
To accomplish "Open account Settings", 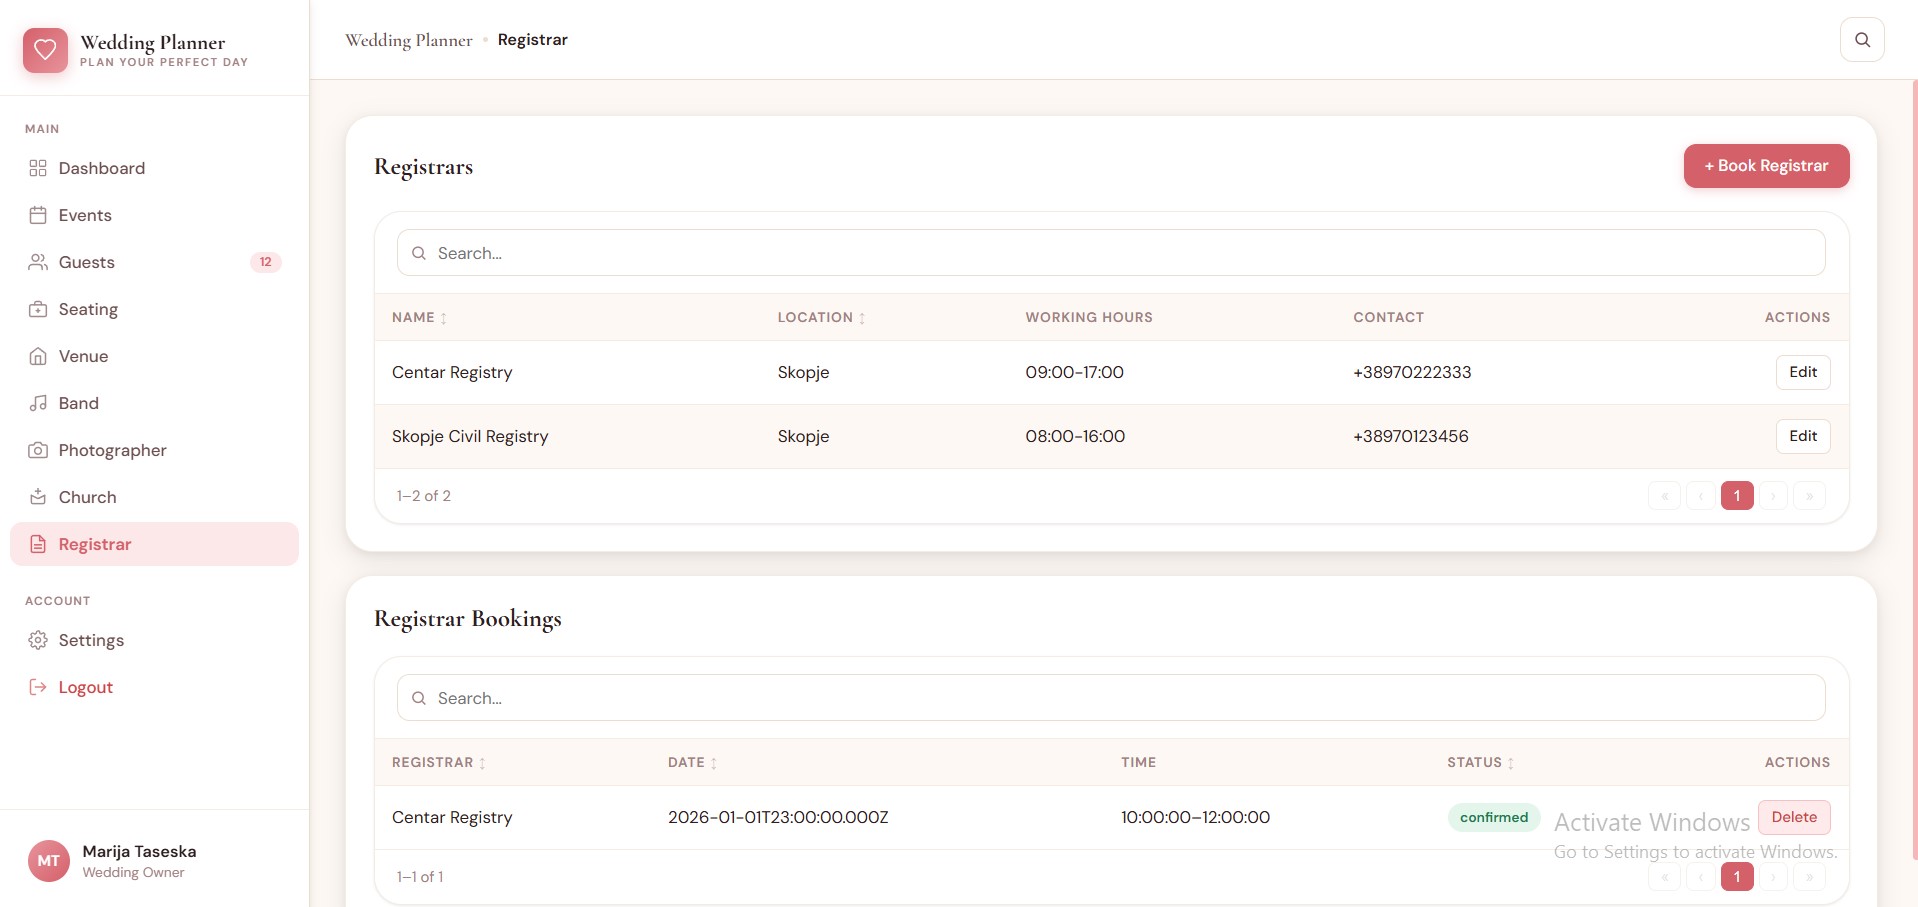I will 91,640.
